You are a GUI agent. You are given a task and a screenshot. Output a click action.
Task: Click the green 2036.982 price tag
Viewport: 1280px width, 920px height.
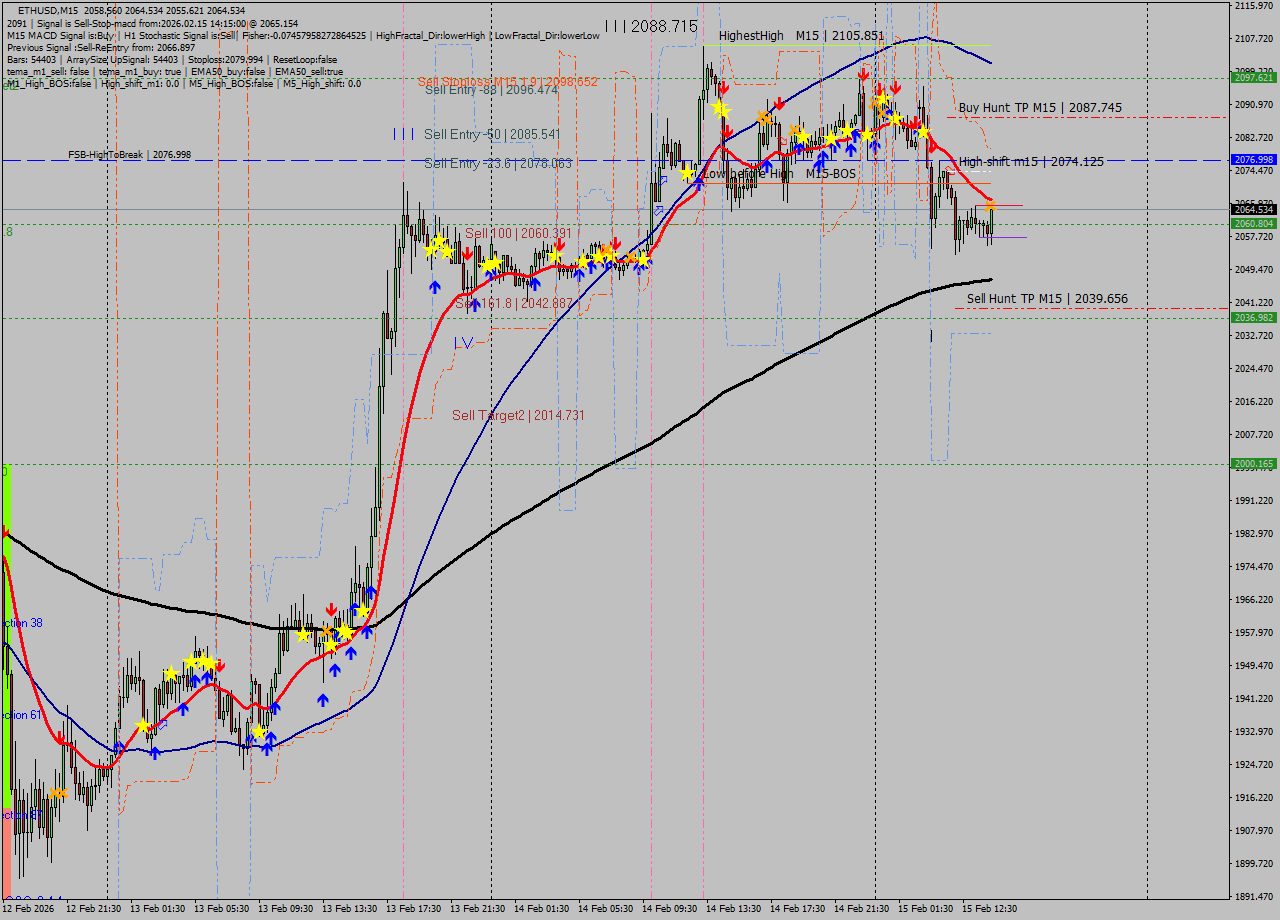1253,318
